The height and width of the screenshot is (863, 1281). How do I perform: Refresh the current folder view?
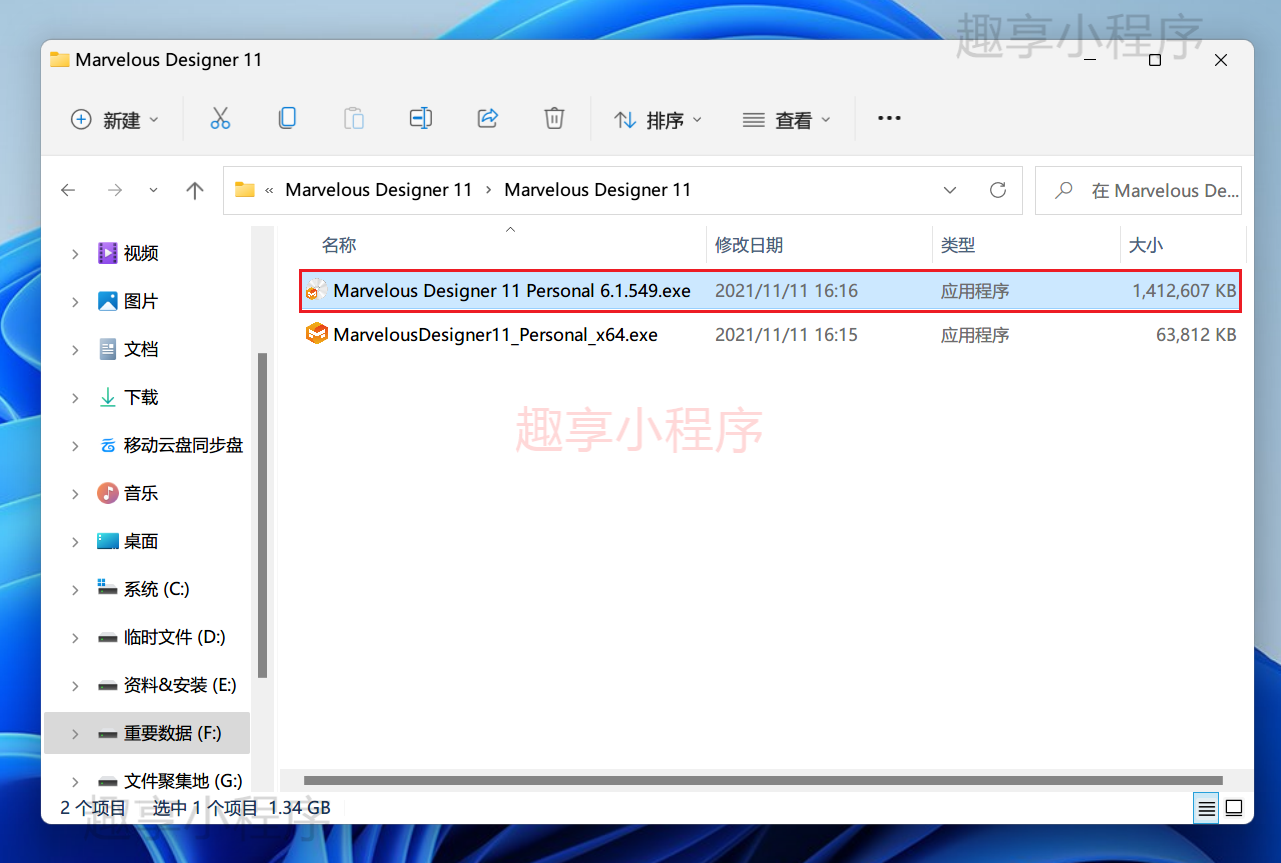click(x=997, y=190)
